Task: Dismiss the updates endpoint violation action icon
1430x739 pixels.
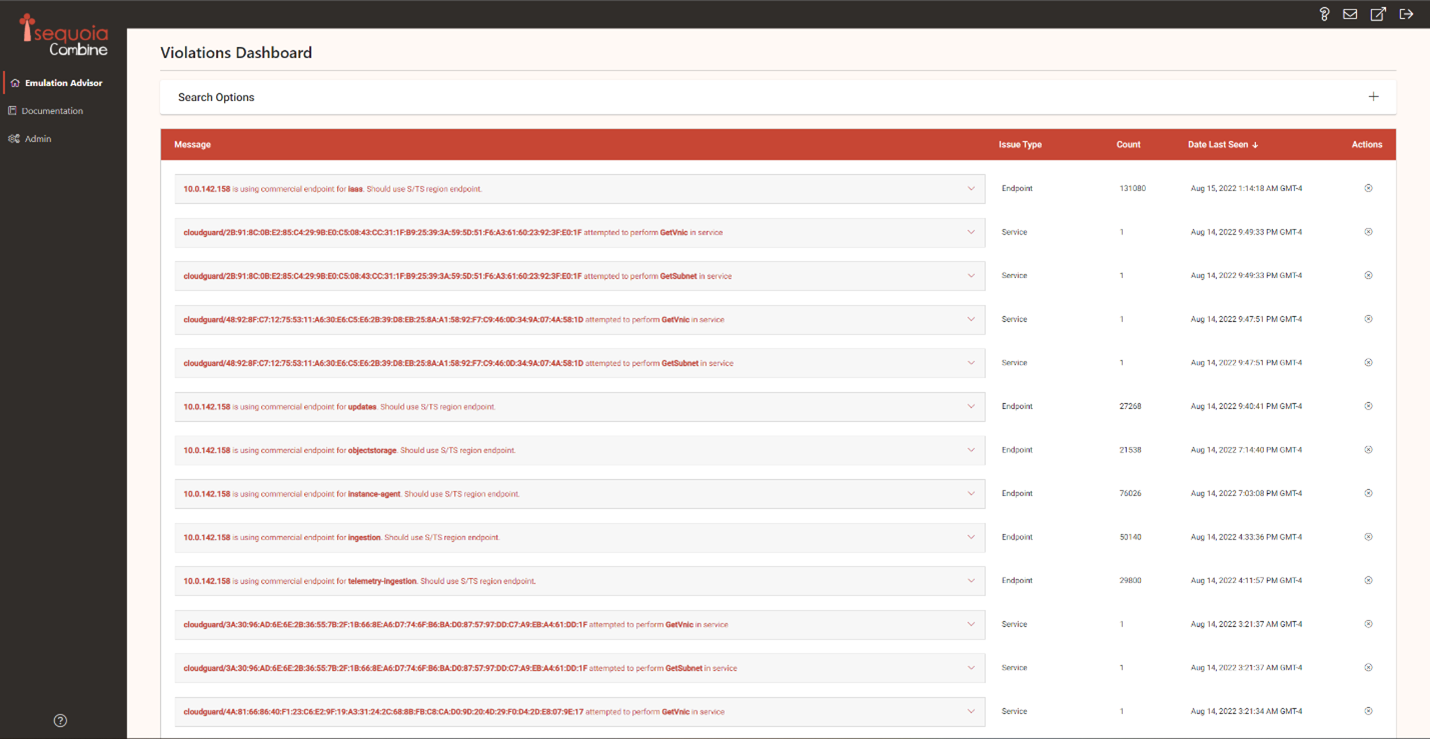Action: (x=1368, y=406)
